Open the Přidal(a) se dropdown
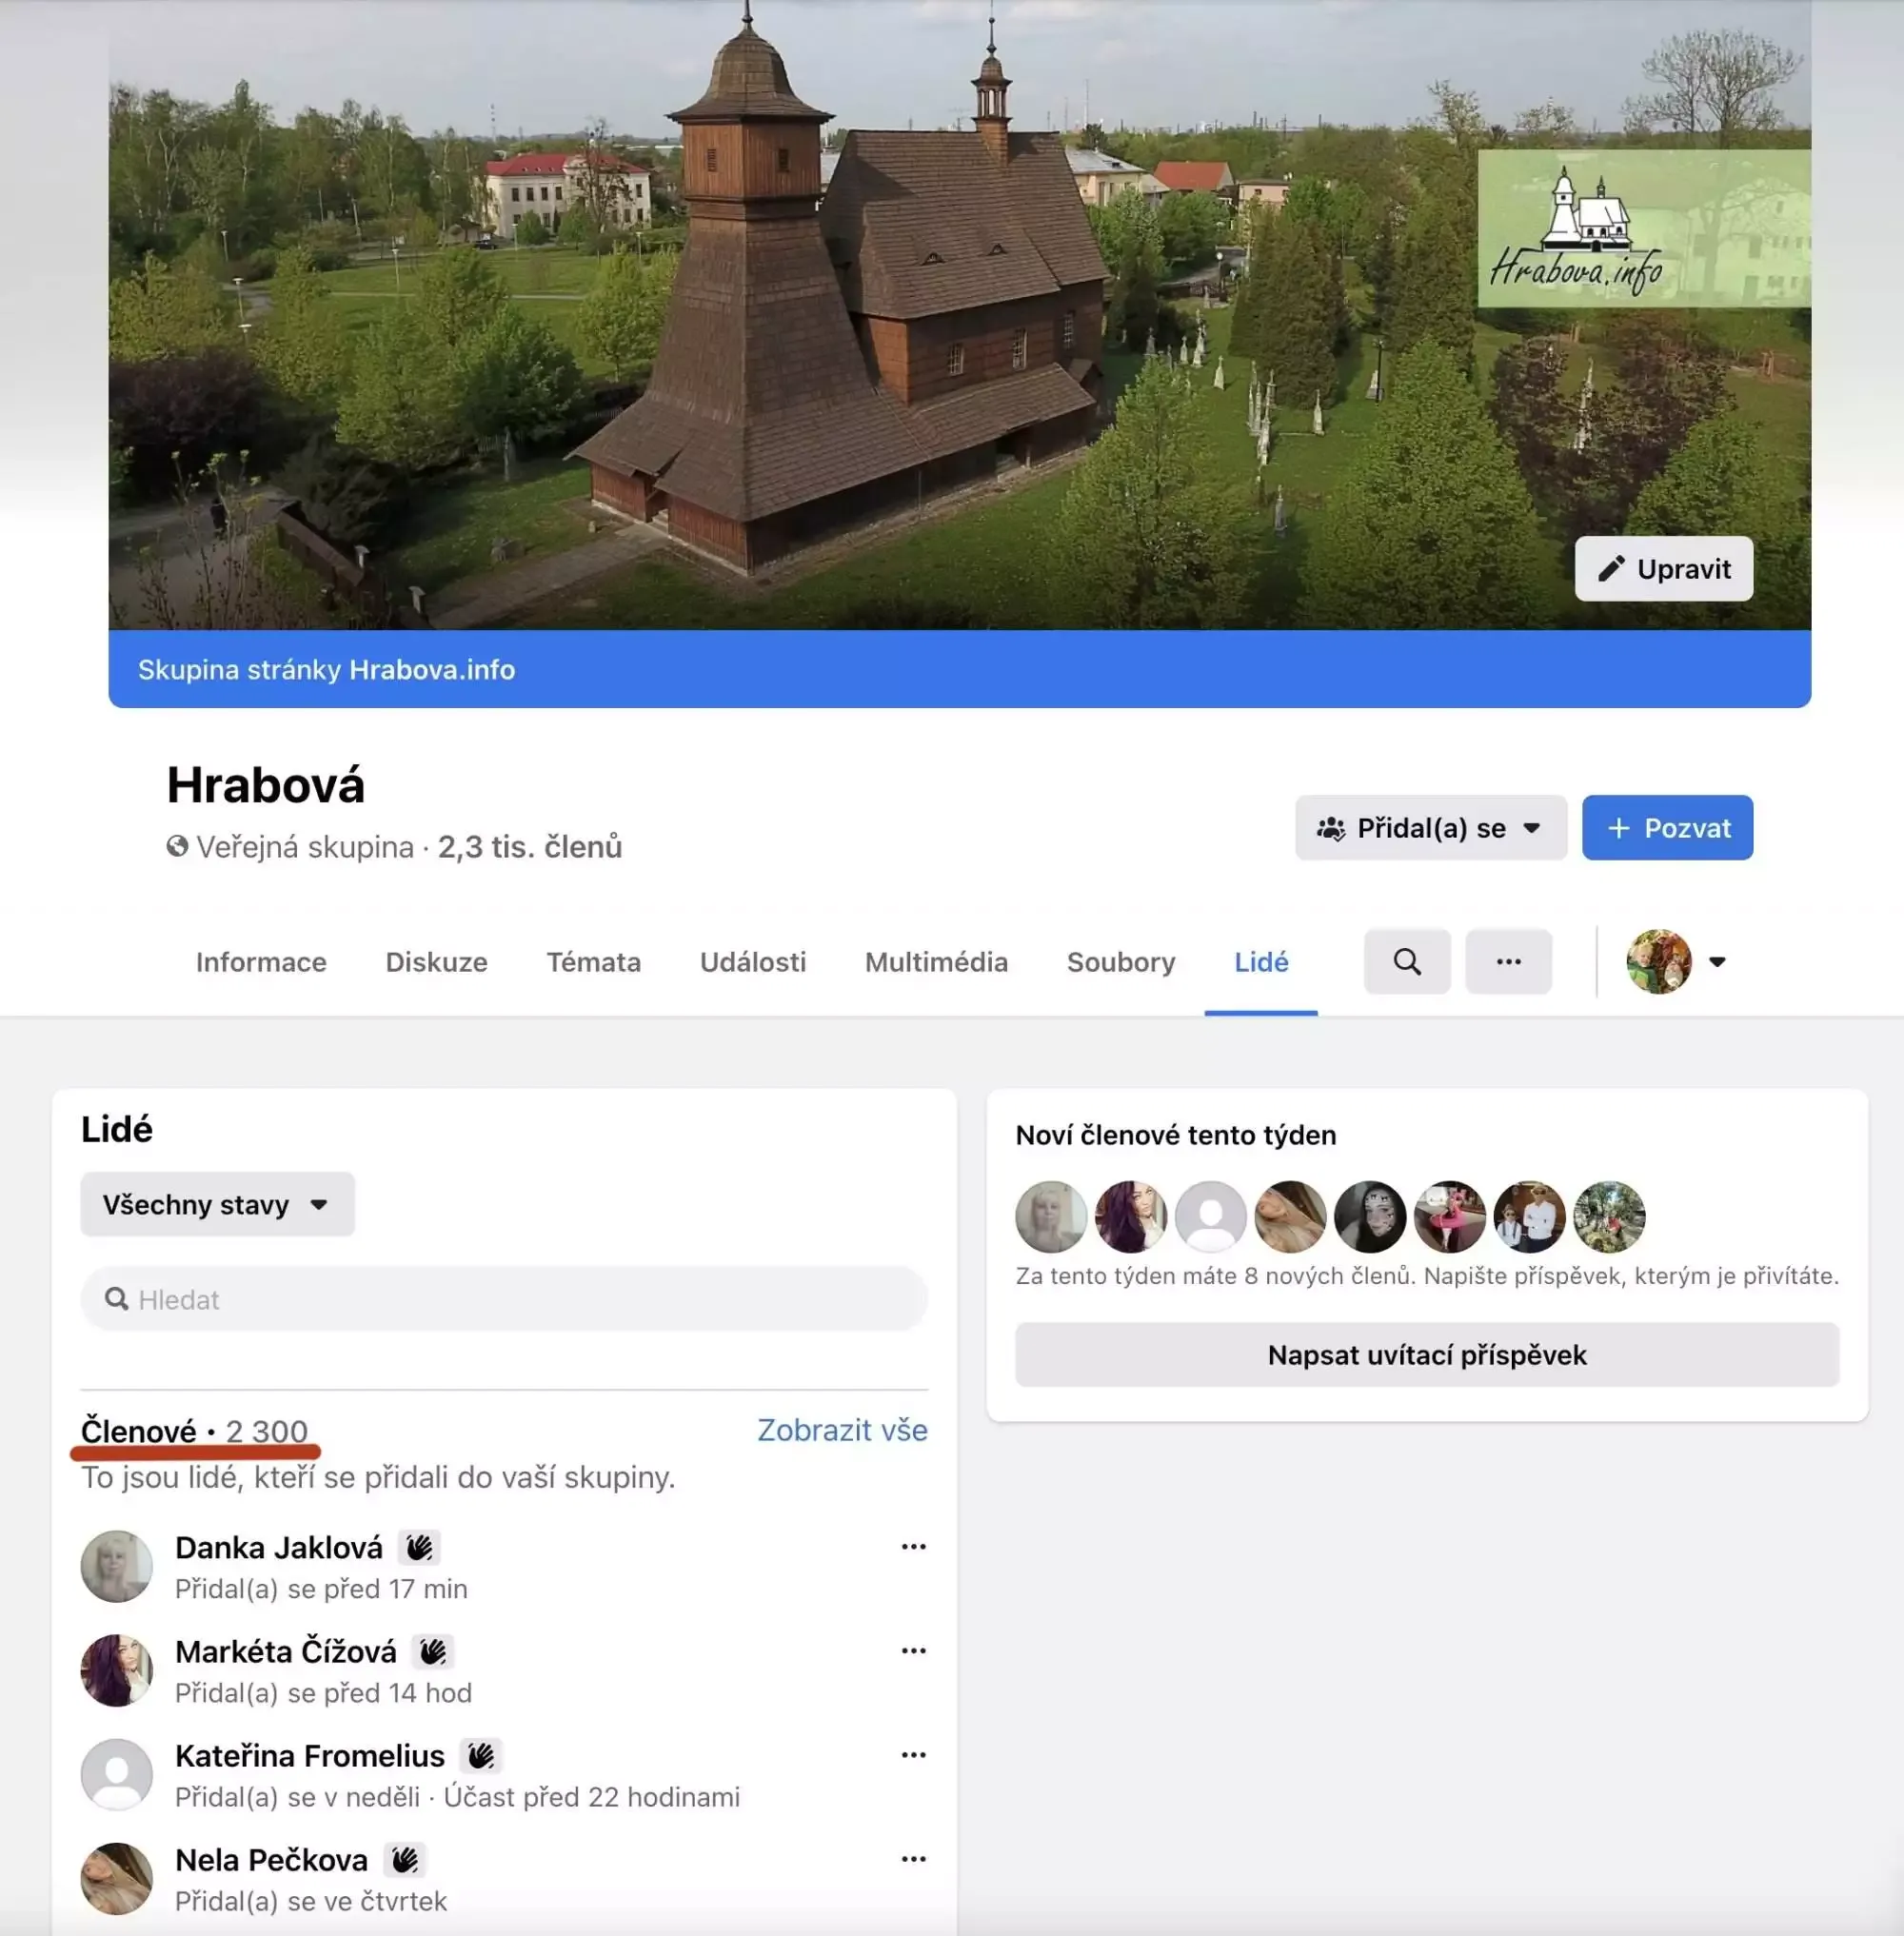Screen dimensions: 1904x1936 click(x=1430, y=827)
